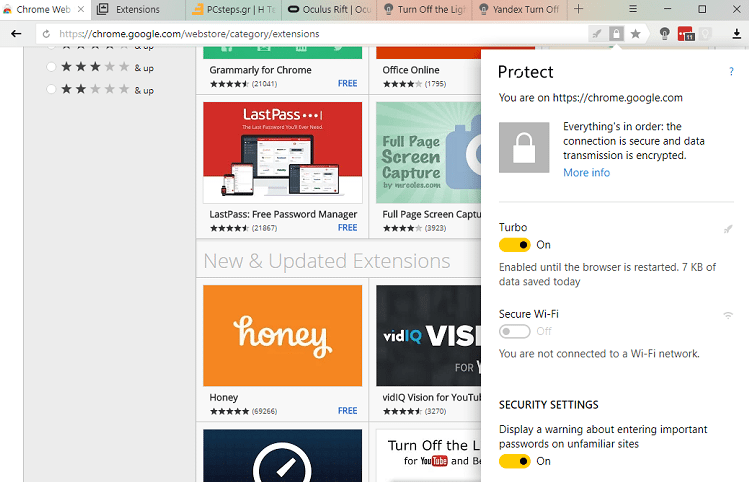Disable the password warning toggle
This screenshot has height=482, width=749.
[x=514, y=461]
